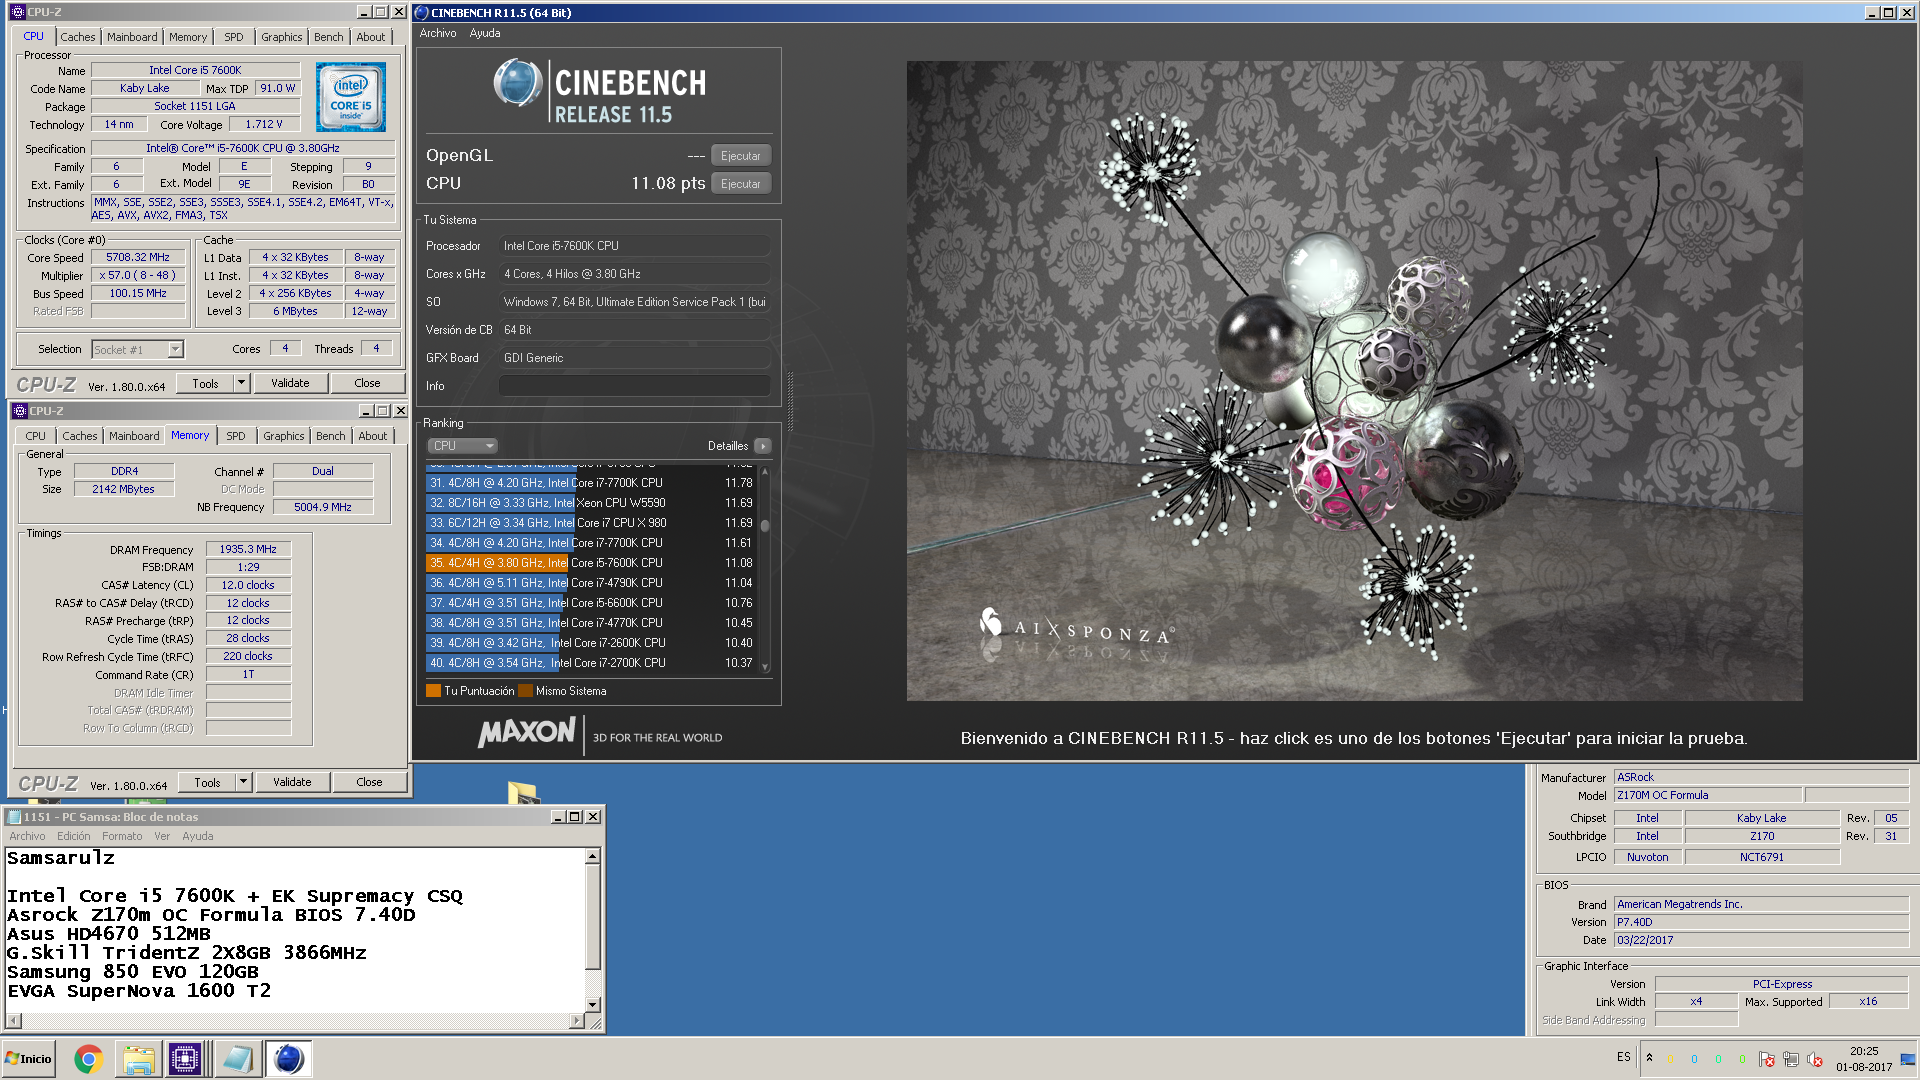This screenshot has width=1920, height=1080.
Task: Select the Cinebench taskbar icon
Action: [x=288, y=1059]
